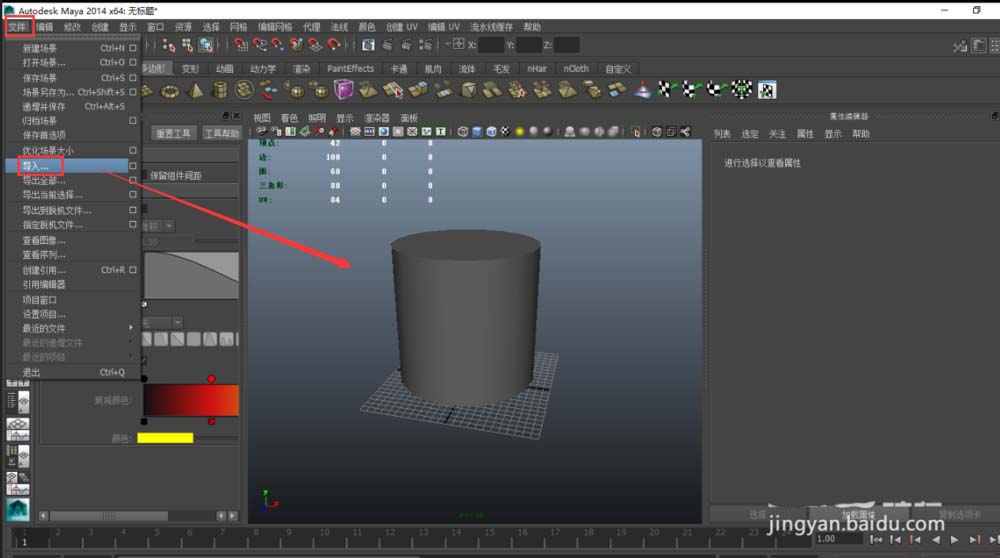This screenshot has height=558, width=1000.
Task: Click the 工具帮助 button
Action: tap(221, 133)
